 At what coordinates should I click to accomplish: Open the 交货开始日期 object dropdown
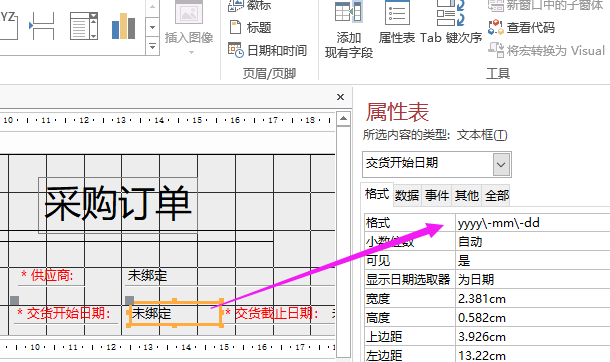pos(501,164)
